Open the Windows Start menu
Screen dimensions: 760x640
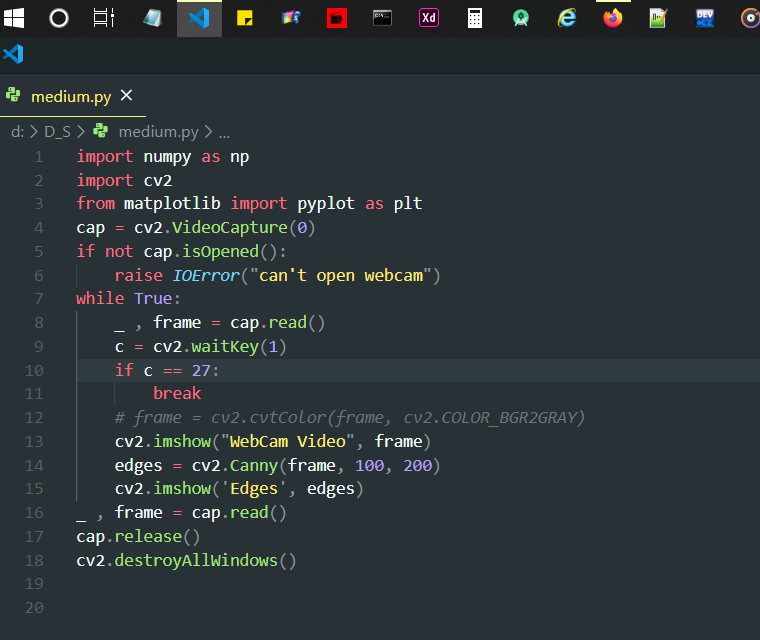[x=14, y=18]
